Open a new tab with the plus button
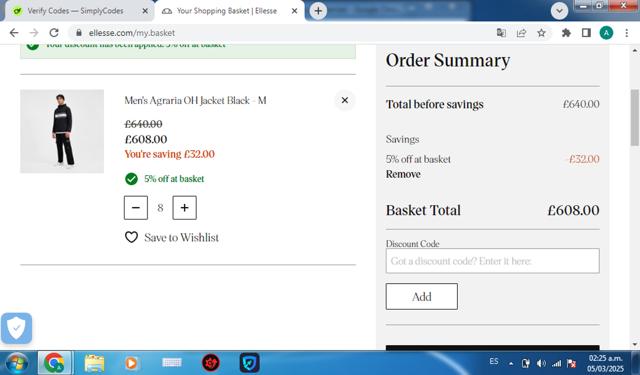640x375 pixels. point(318,11)
